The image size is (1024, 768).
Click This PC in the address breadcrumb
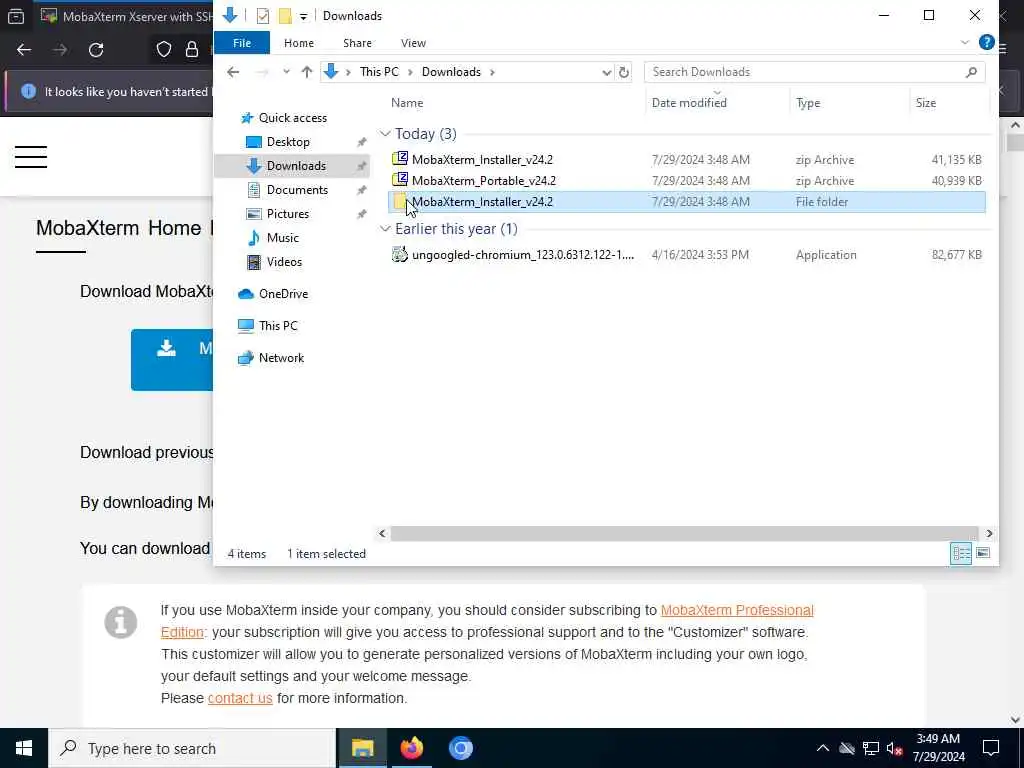[x=379, y=72]
